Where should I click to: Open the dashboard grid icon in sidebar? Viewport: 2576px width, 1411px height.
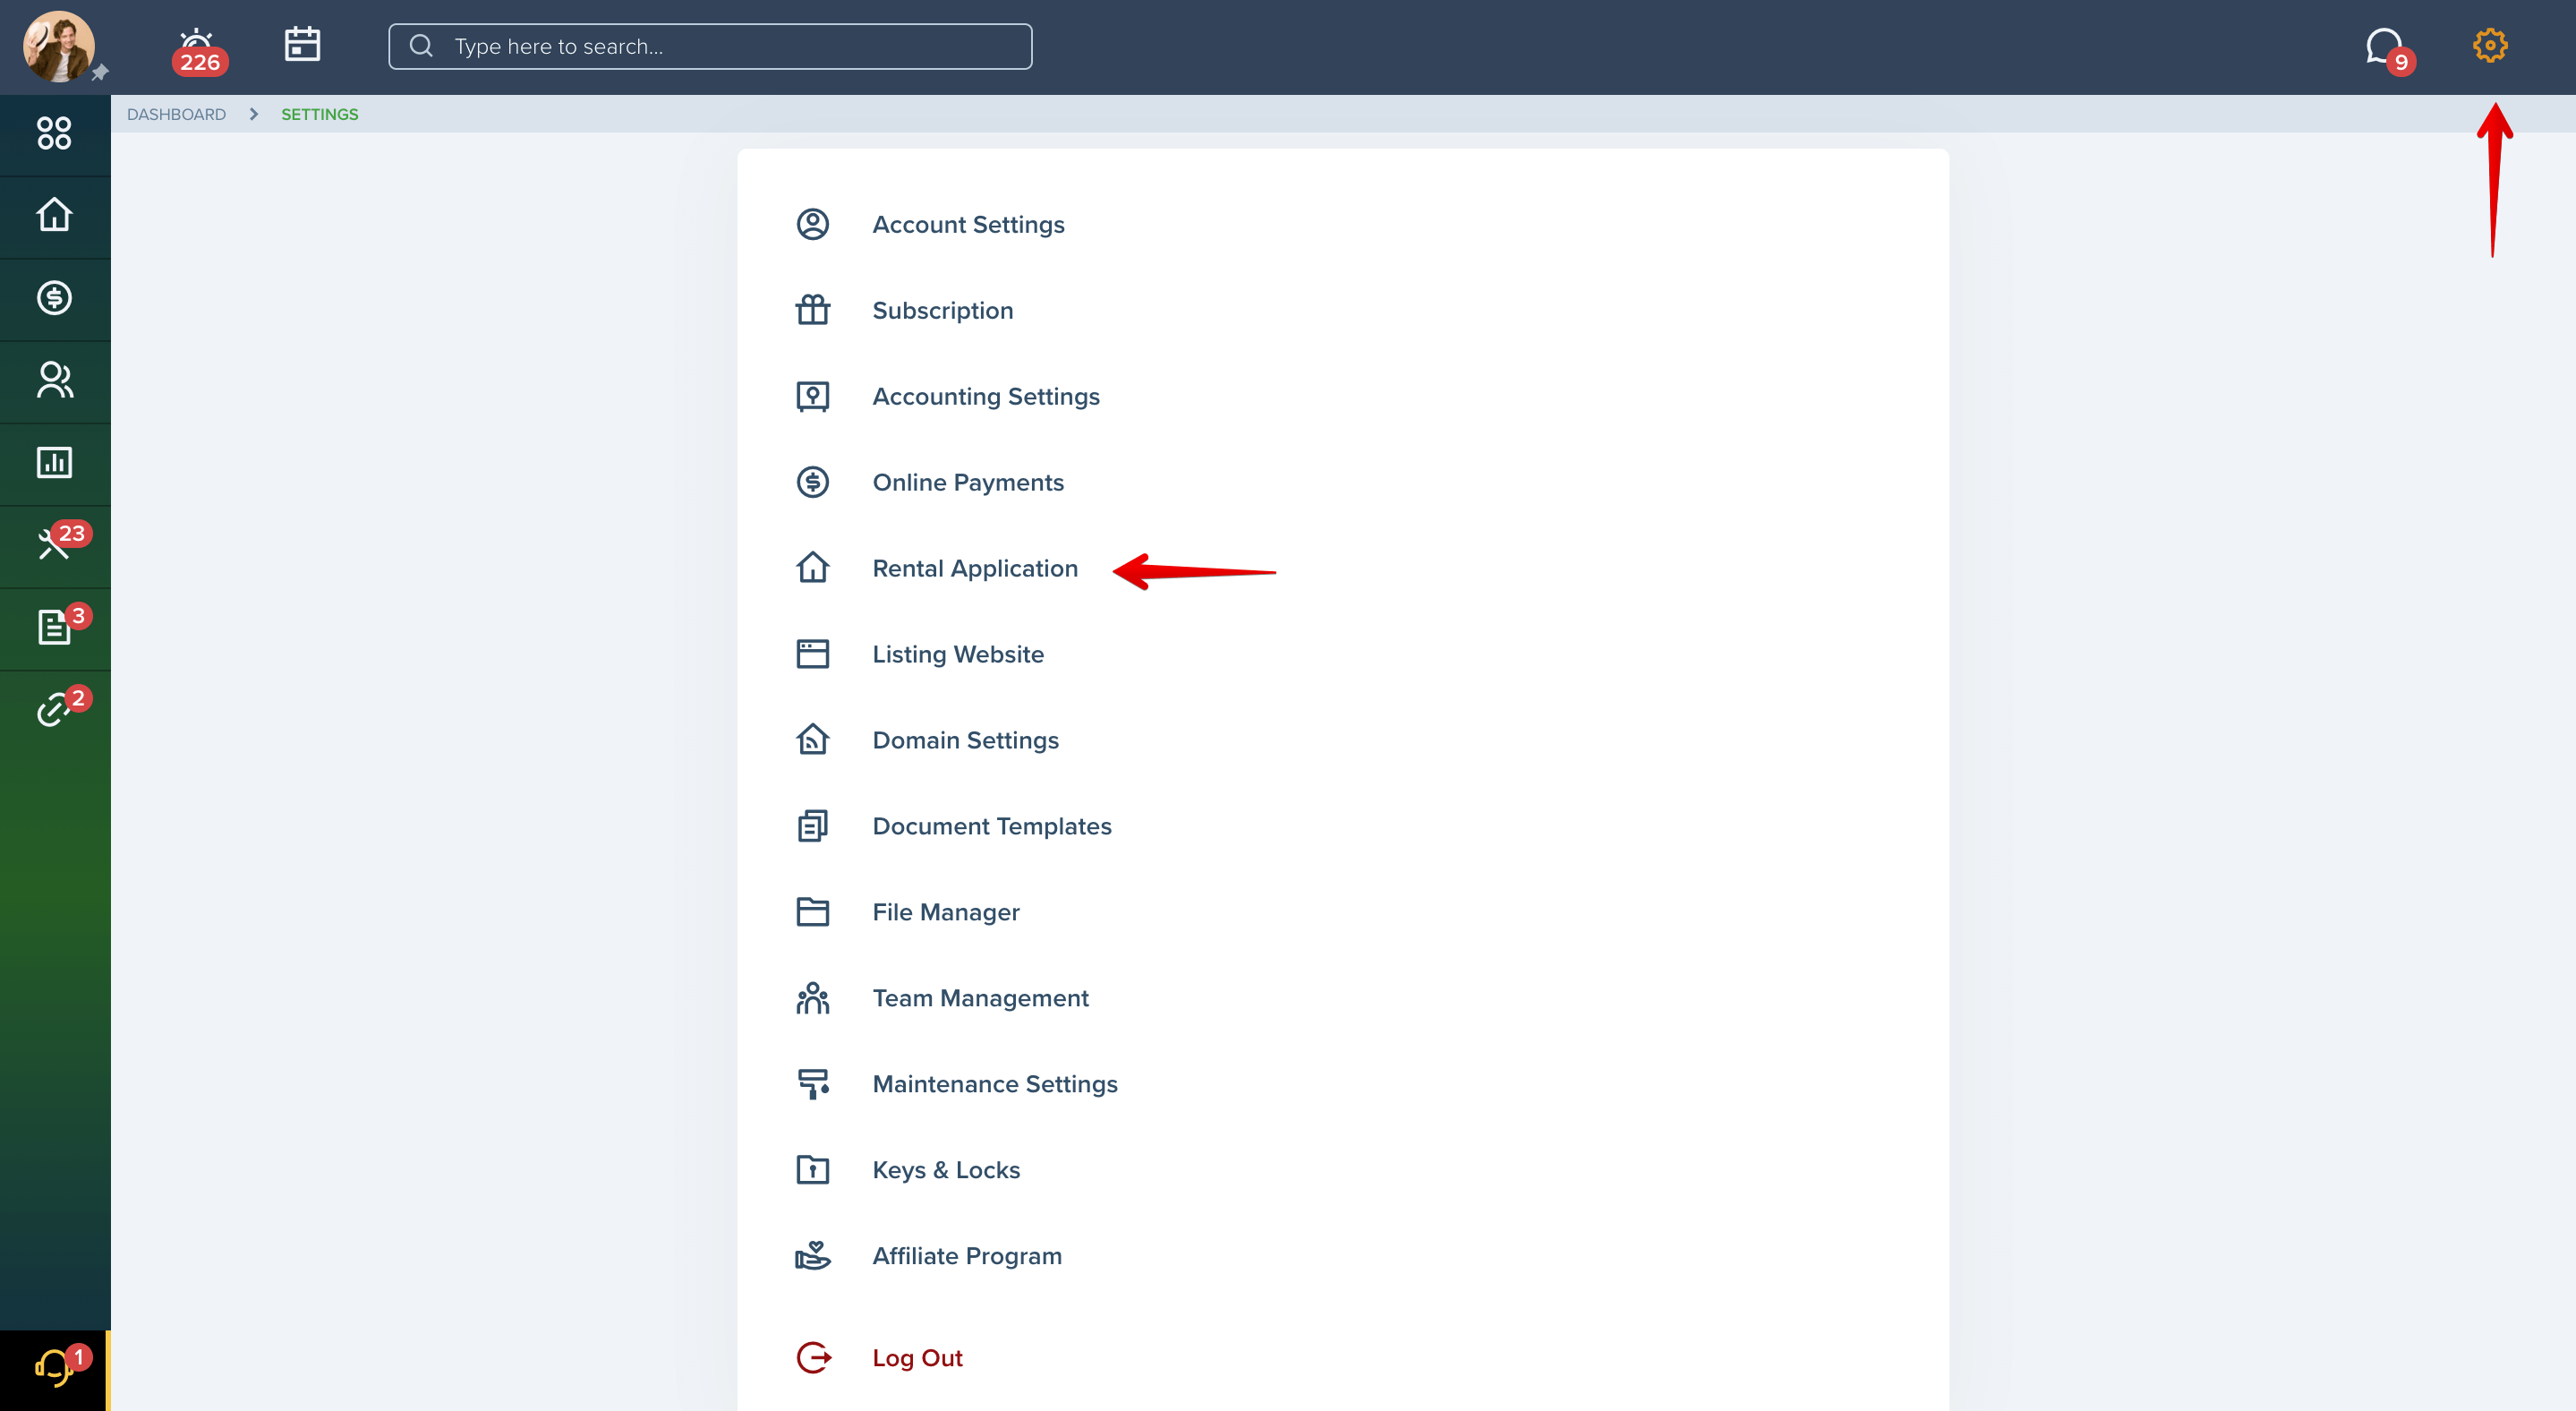point(54,133)
